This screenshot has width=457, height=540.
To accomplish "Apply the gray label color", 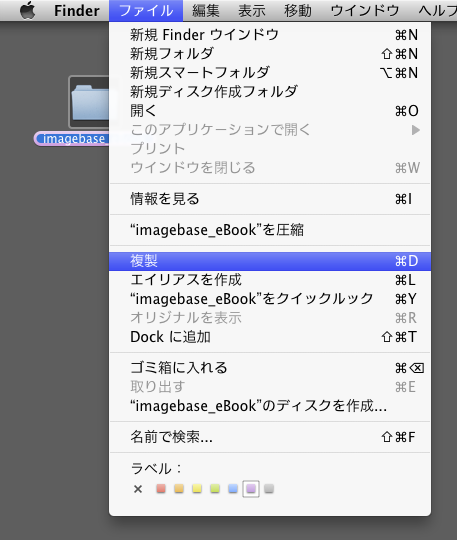I will pyautogui.click(x=269, y=488).
